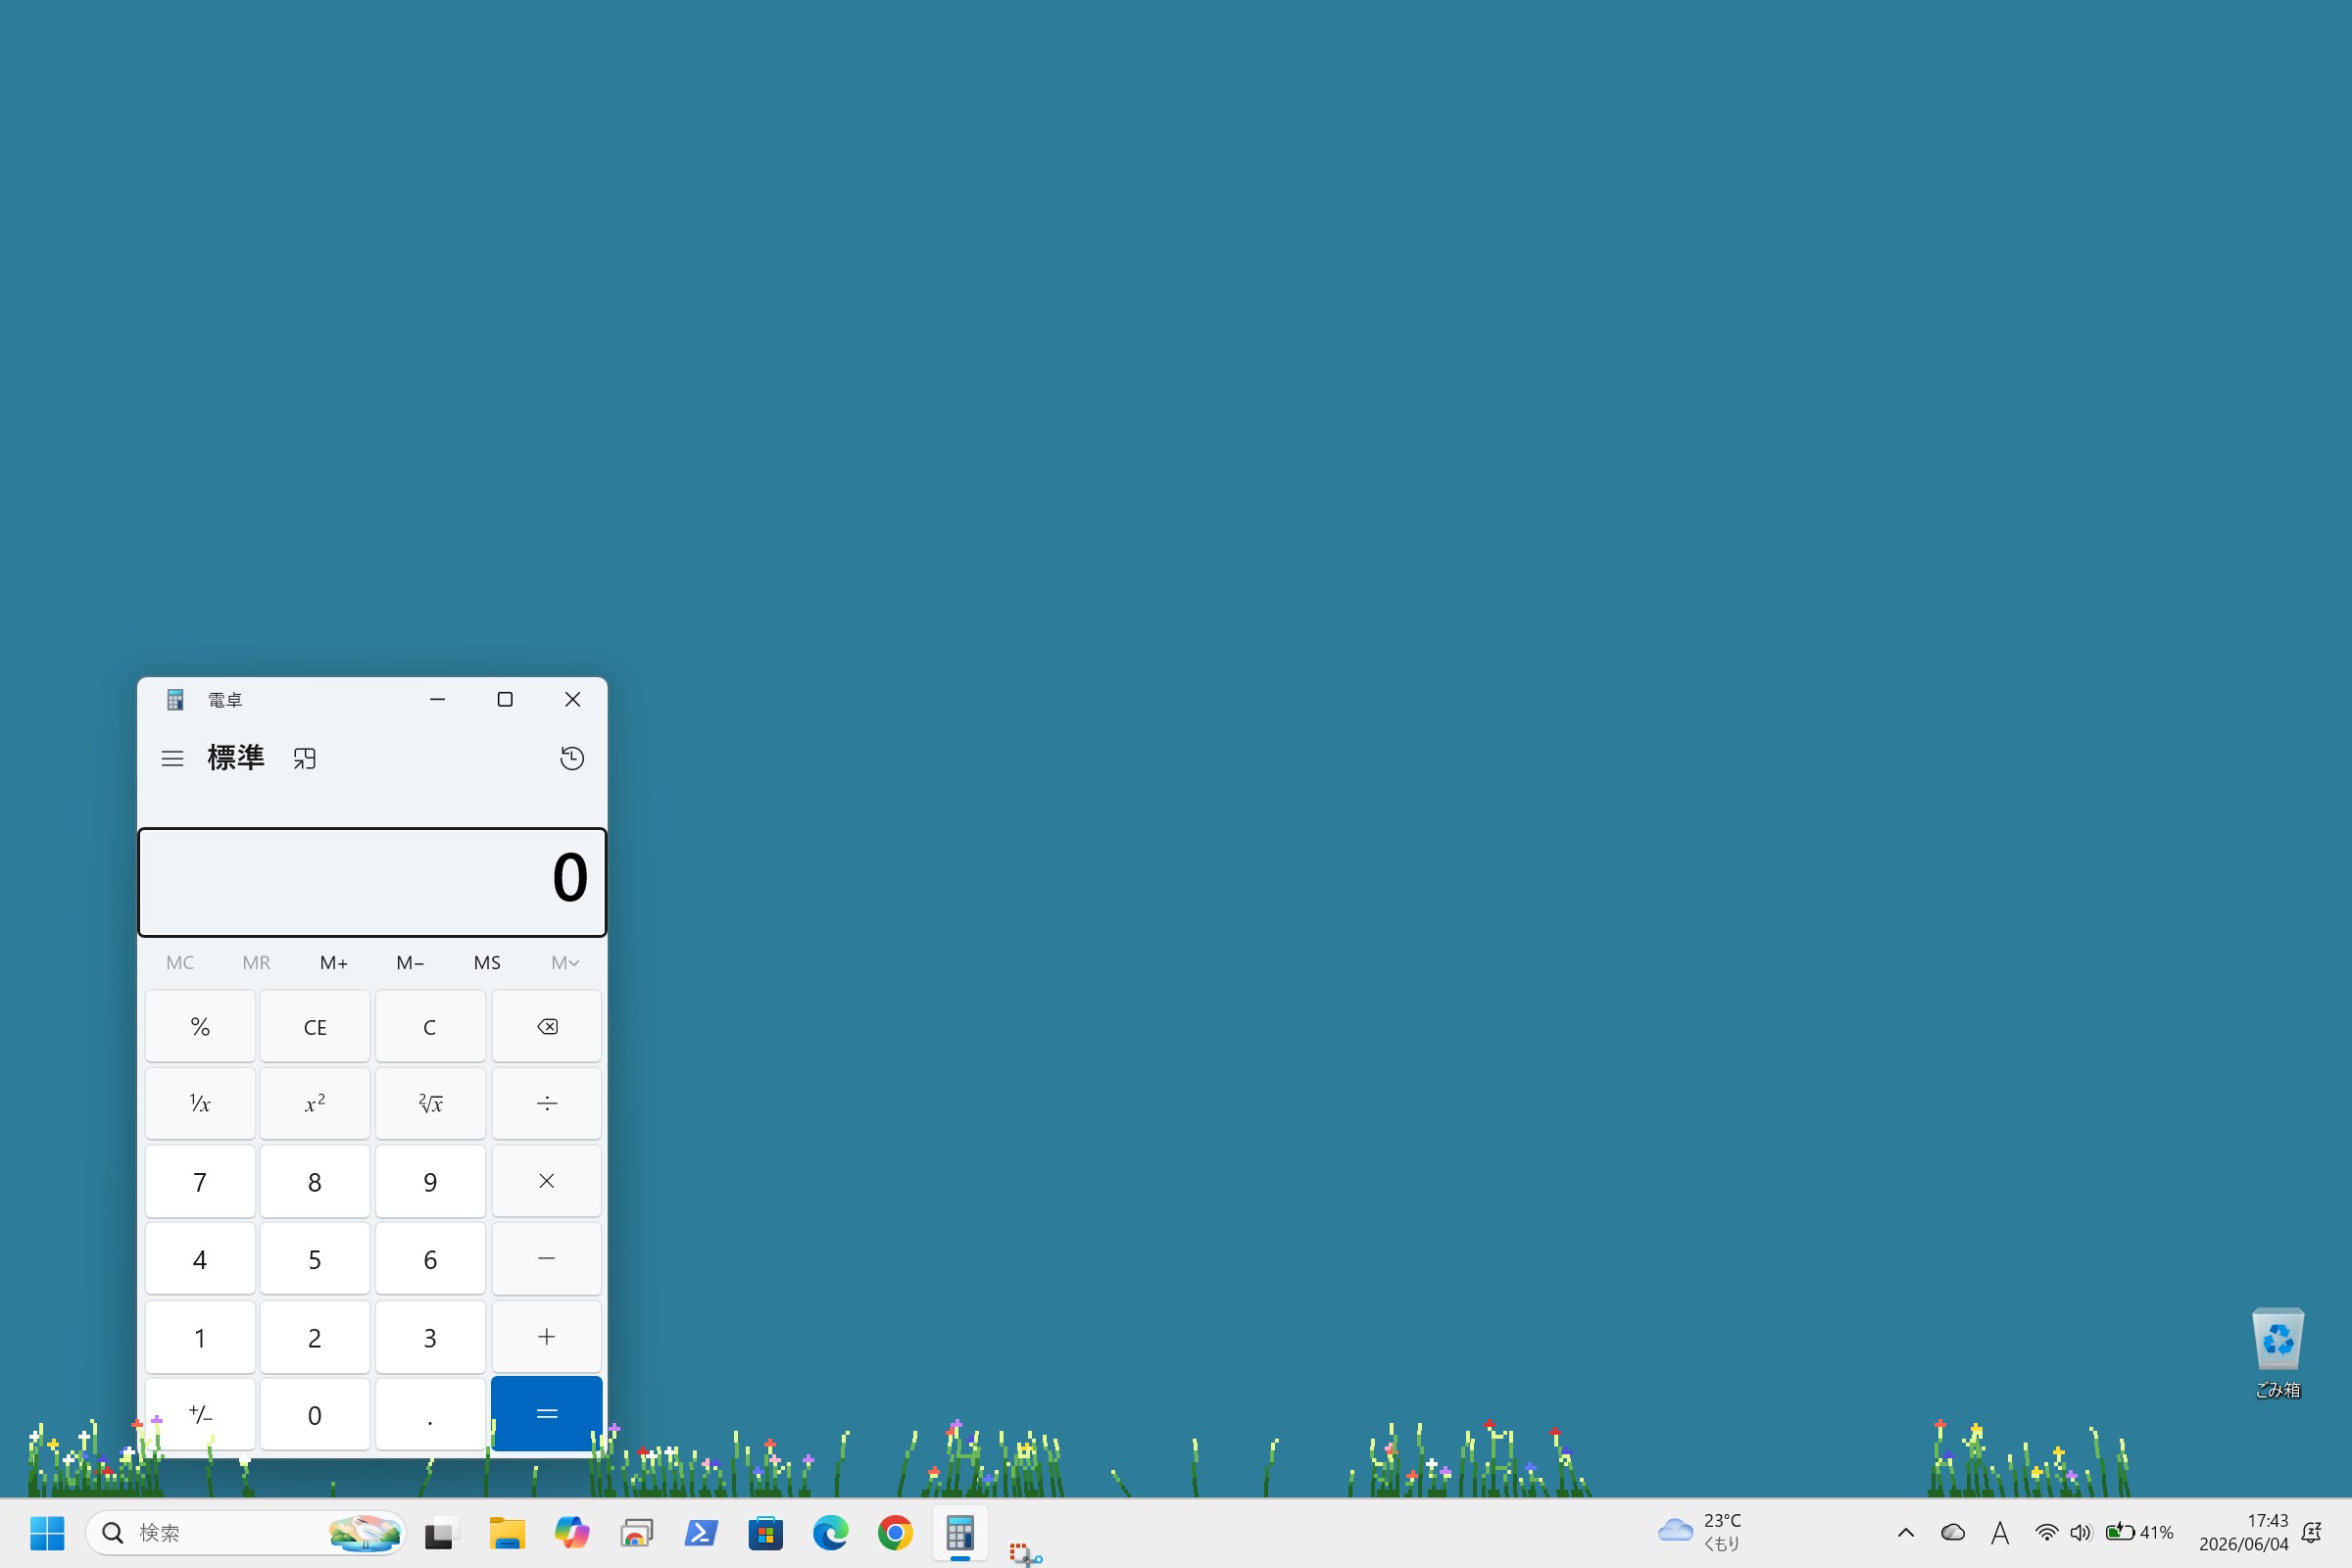The image size is (2352, 1568).
Task: Subtract from memory with M−
Action: coord(410,962)
